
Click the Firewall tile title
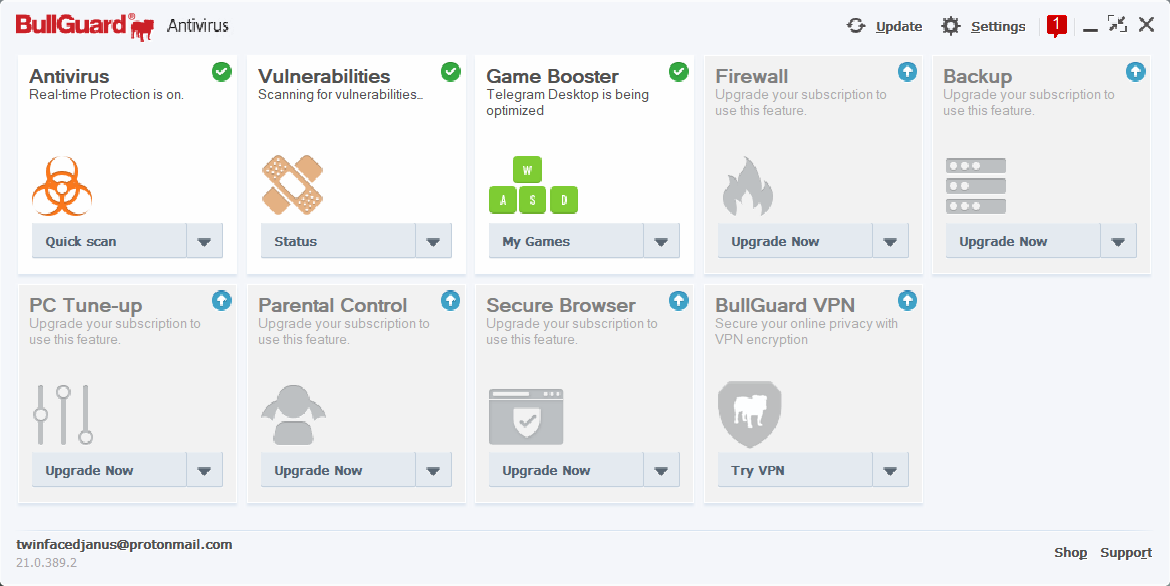point(751,76)
